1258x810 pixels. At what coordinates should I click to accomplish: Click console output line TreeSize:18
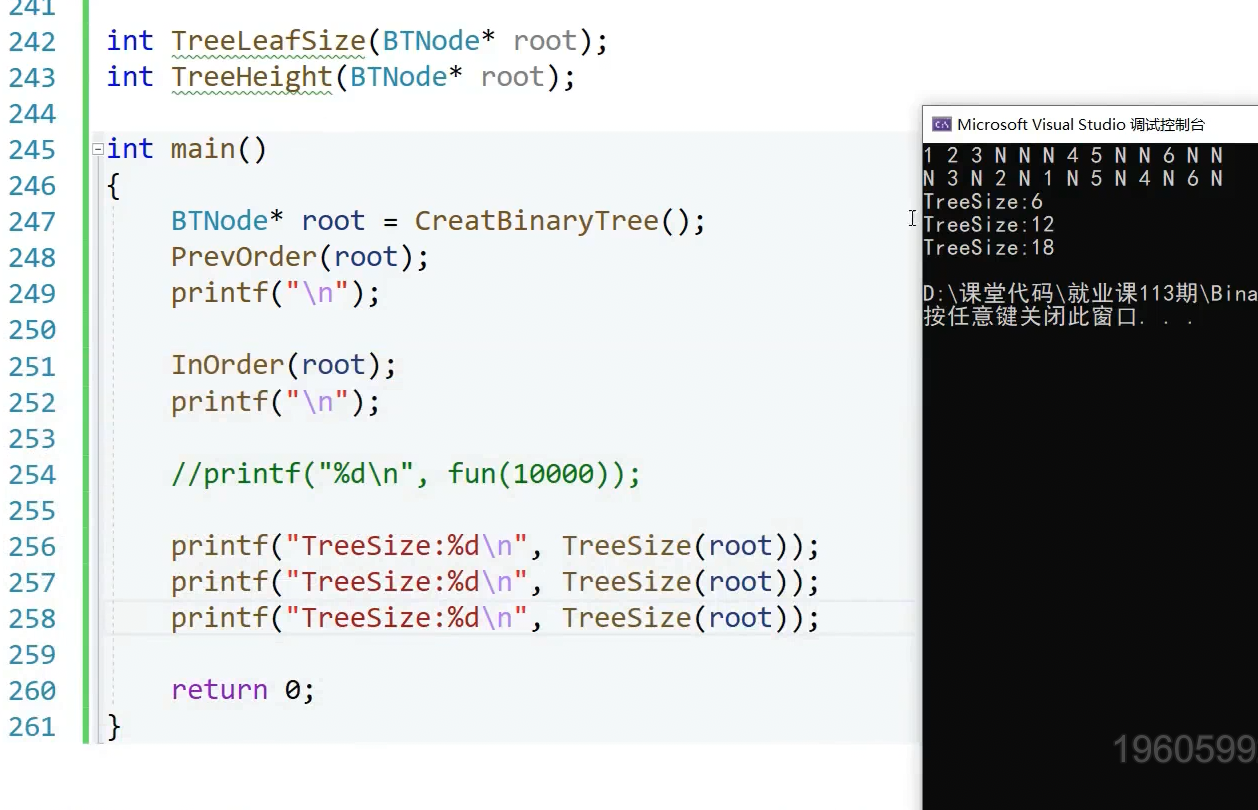pyautogui.click(x=989, y=248)
